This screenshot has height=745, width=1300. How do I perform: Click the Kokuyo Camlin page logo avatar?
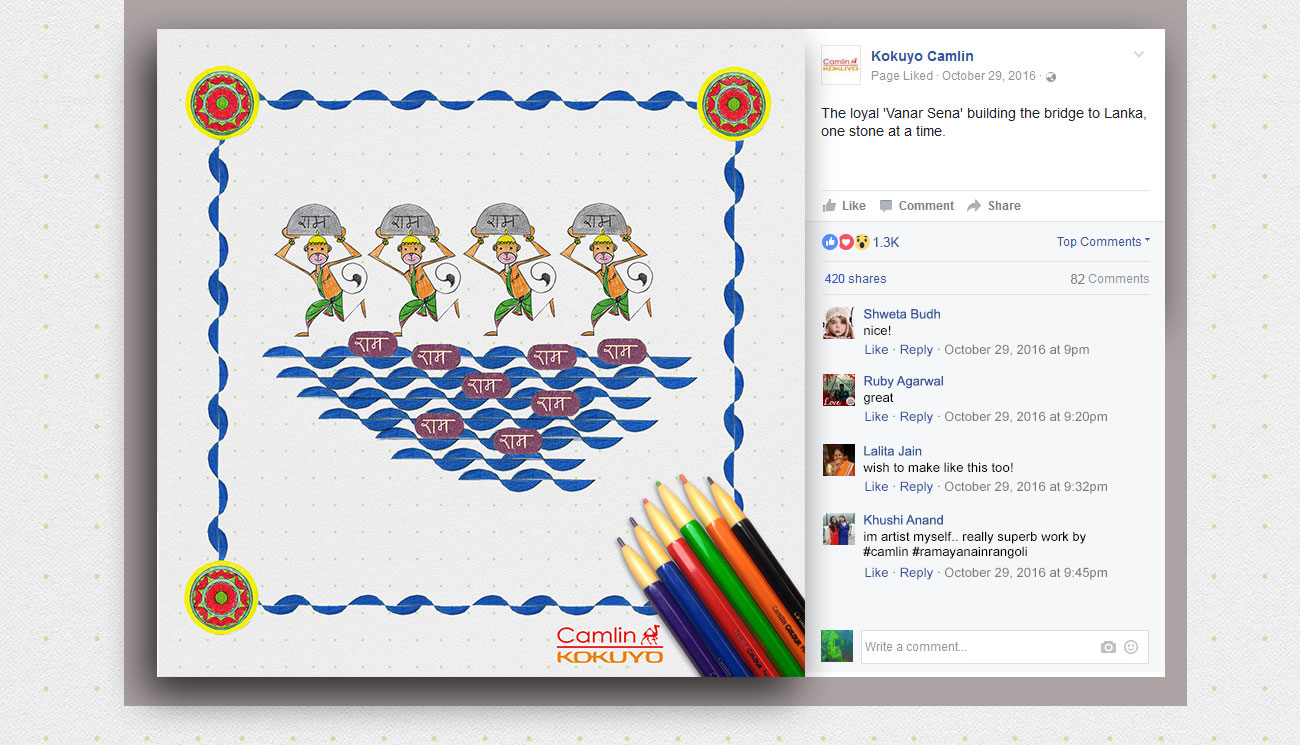[x=840, y=65]
